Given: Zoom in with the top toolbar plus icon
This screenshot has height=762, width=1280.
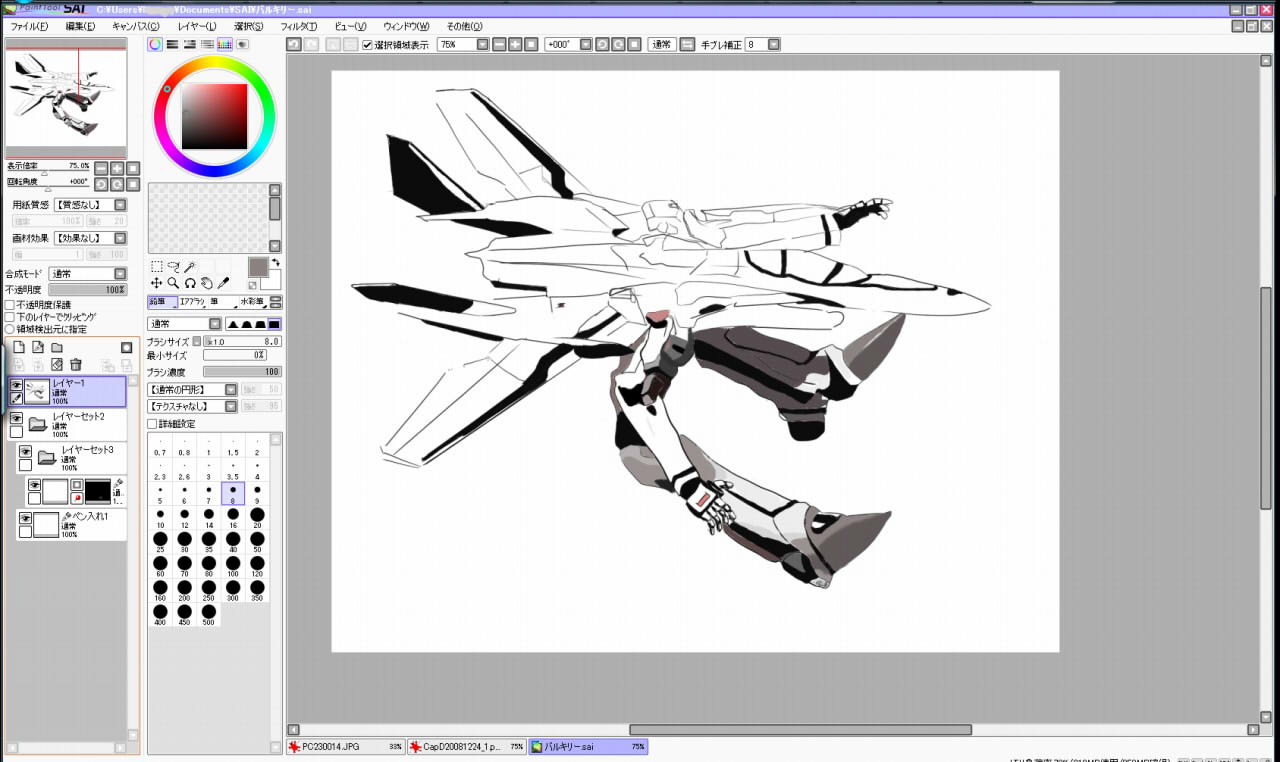Looking at the screenshot, I should pyautogui.click(x=515, y=45).
